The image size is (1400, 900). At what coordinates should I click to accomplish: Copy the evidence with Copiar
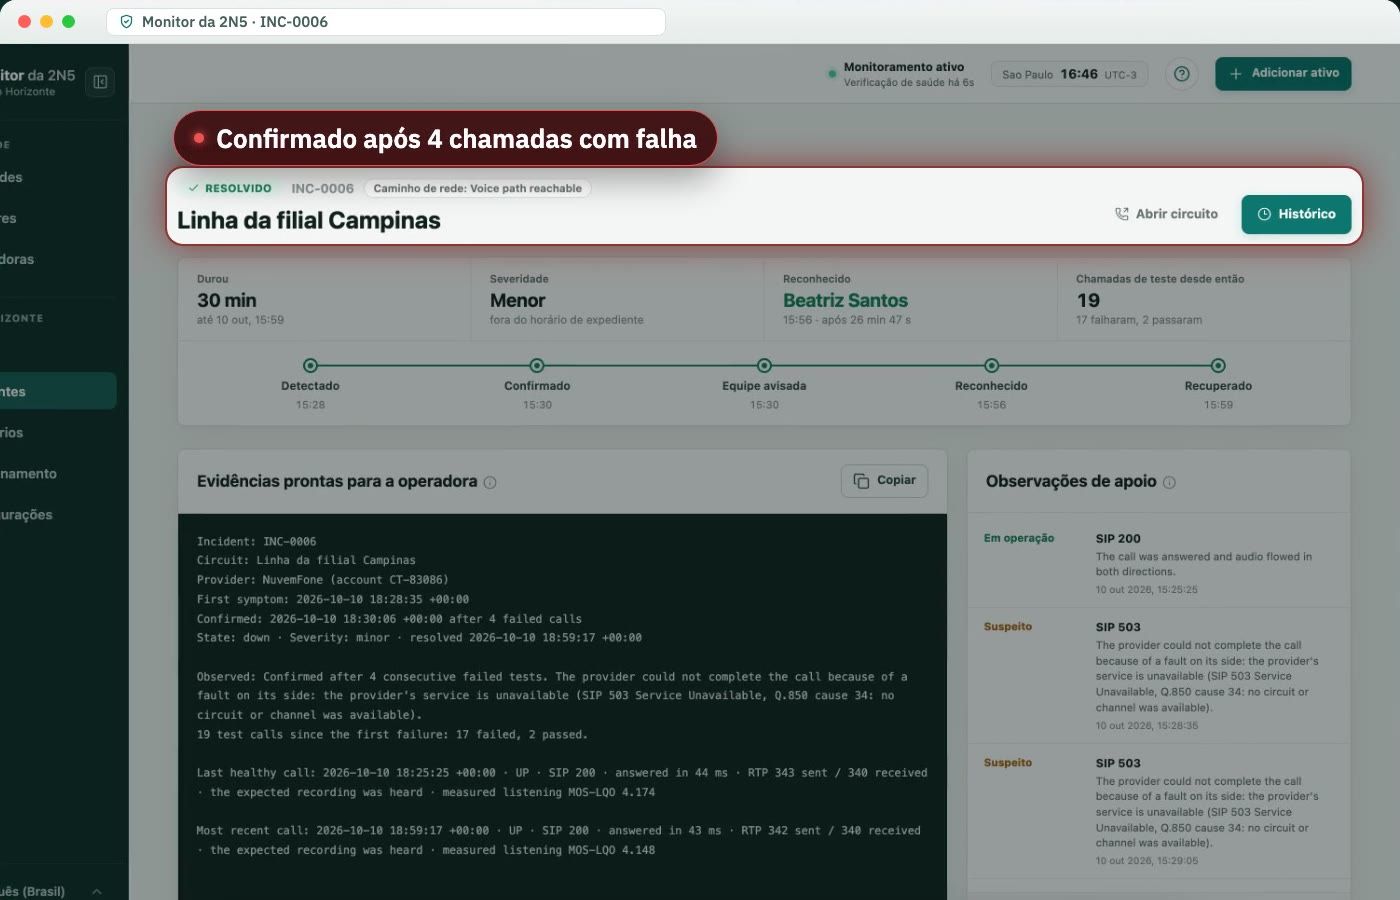pos(884,481)
